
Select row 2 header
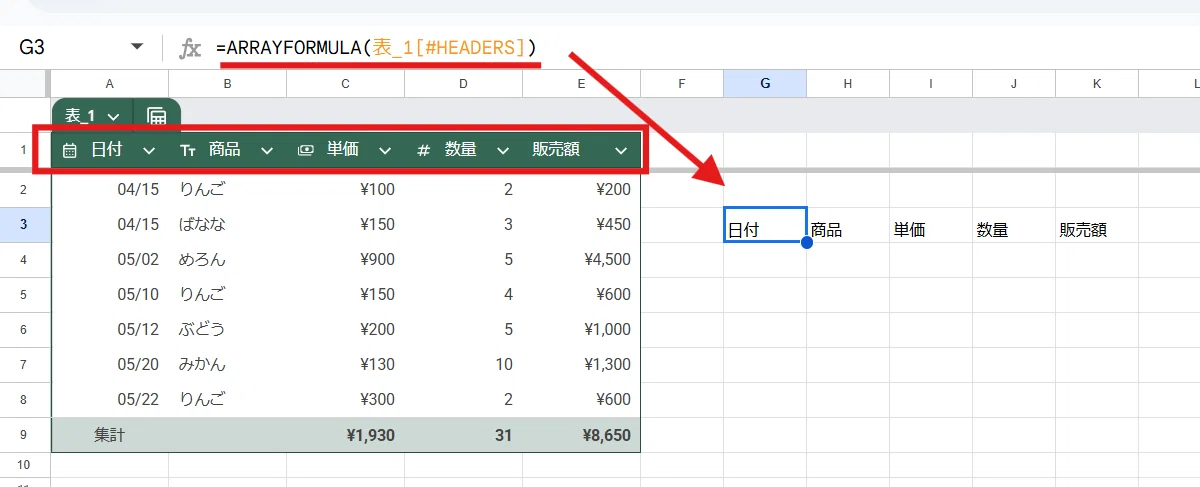[x=25, y=189]
